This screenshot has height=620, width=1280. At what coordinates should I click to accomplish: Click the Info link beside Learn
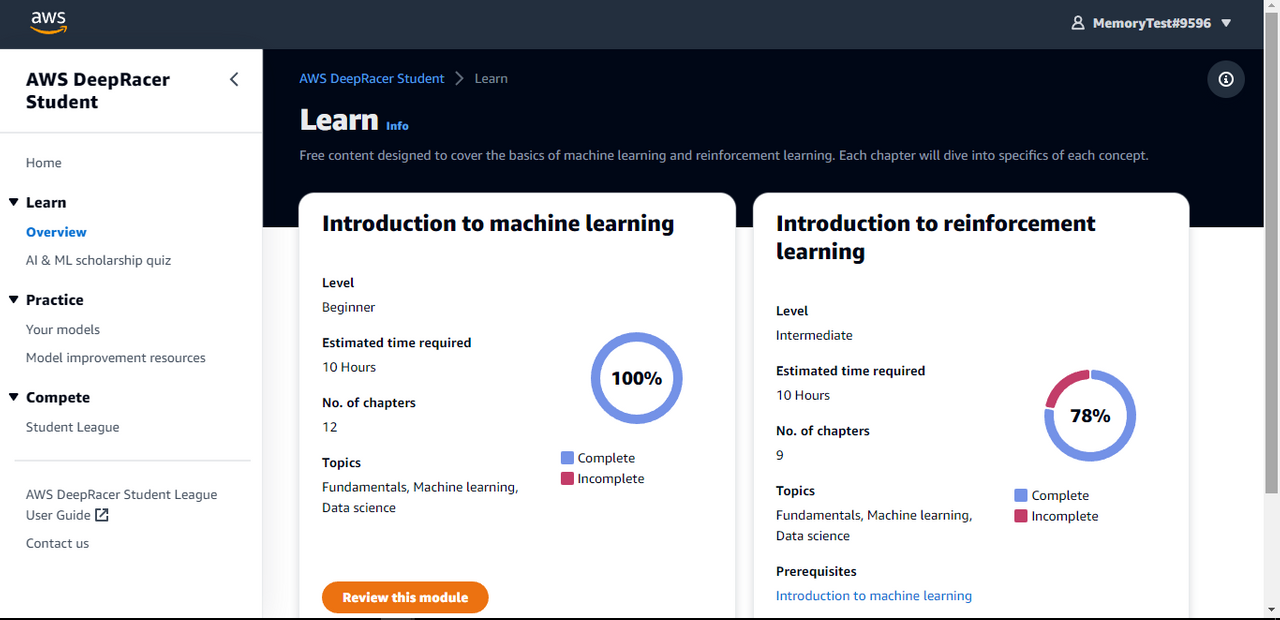coord(397,126)
